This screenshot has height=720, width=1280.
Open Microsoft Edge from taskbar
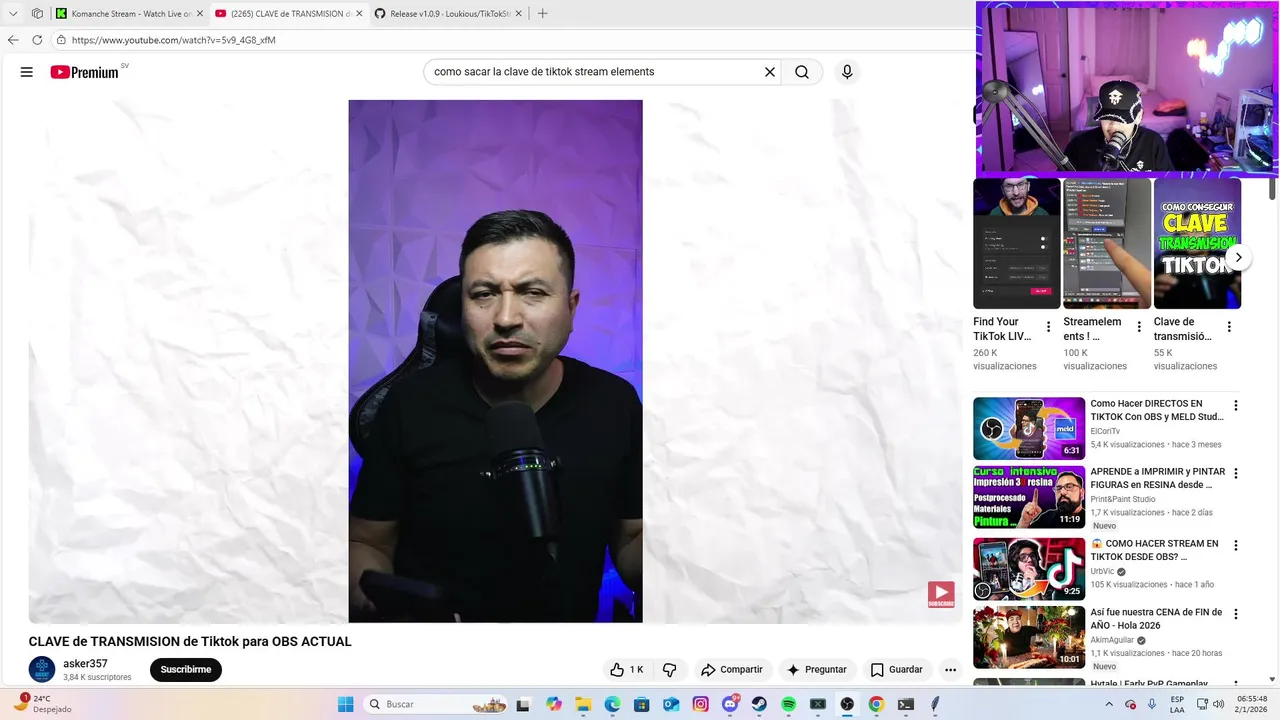tap(612, 704)
